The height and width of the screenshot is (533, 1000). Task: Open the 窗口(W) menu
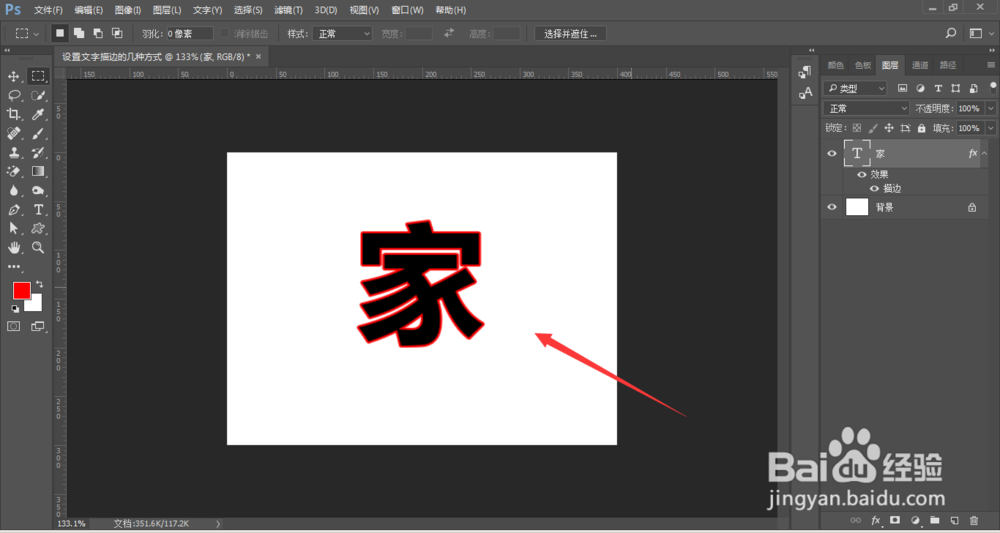coord(407,10)
